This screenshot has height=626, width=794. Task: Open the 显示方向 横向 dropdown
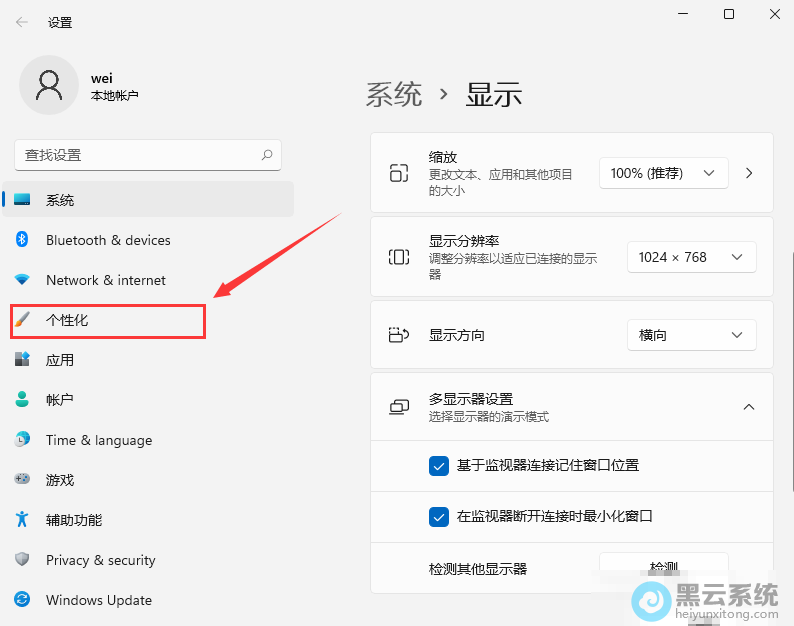(691, 335)
